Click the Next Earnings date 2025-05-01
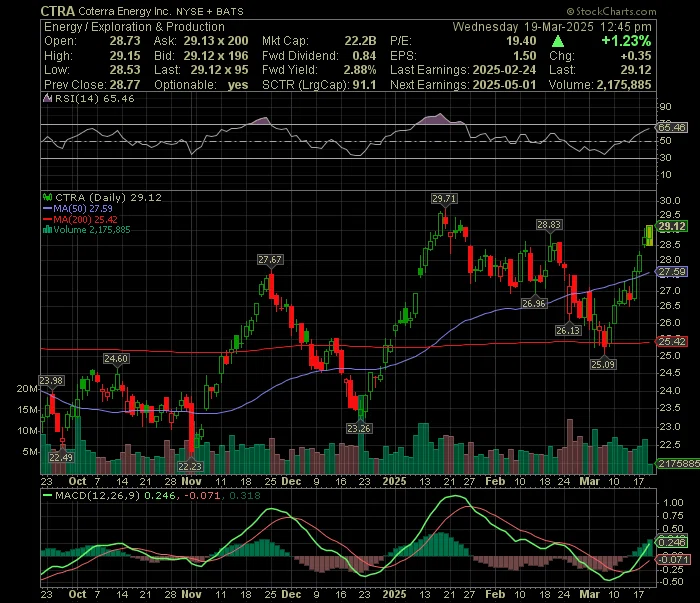Viewport: 700px width, 603px height. (504, 84)
